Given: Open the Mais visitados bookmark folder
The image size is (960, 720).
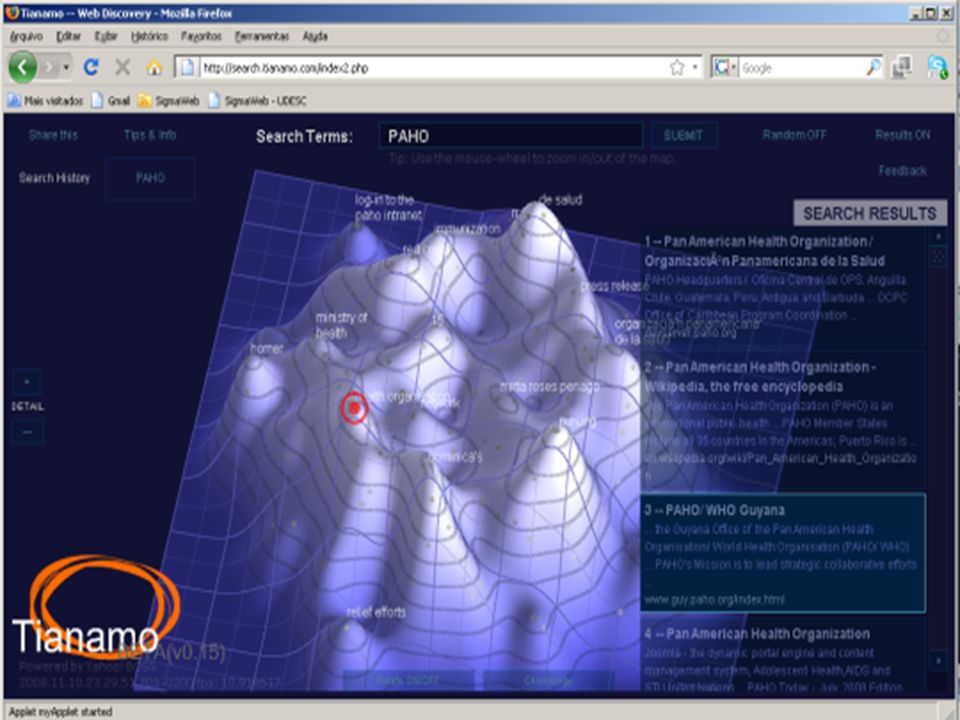Looking at the screenshot, I should click(x=45, y=100).
